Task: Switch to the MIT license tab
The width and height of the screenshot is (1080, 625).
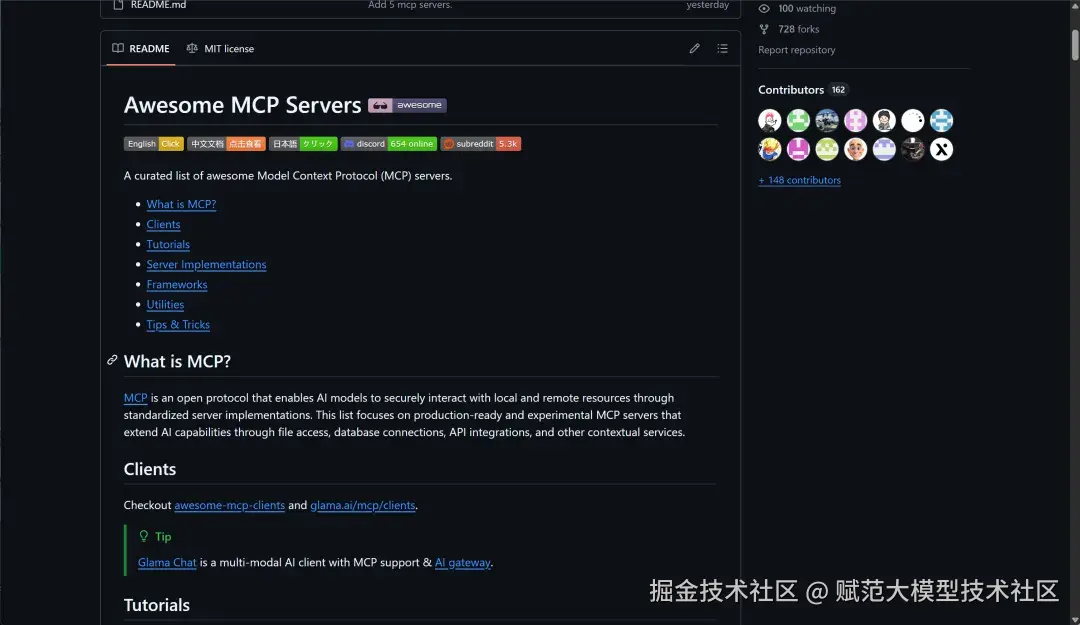Action: tap(220, 48)
